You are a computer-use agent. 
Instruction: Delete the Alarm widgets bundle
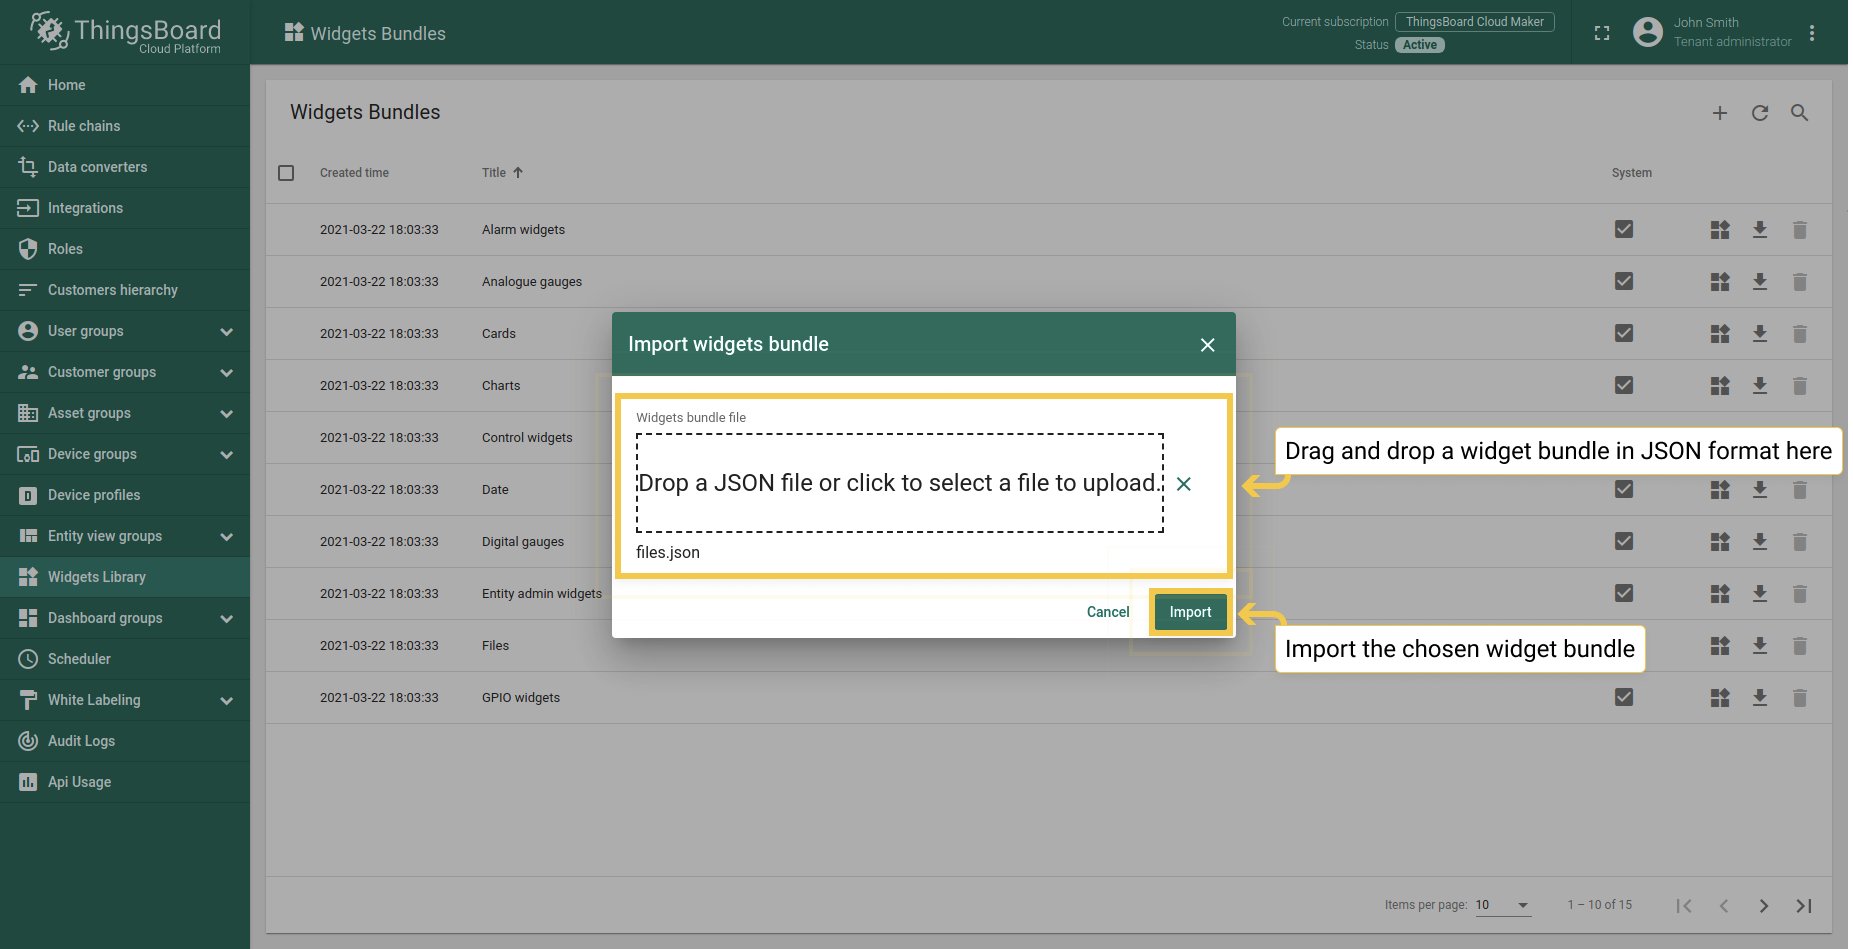click(x=1800, y=230)
